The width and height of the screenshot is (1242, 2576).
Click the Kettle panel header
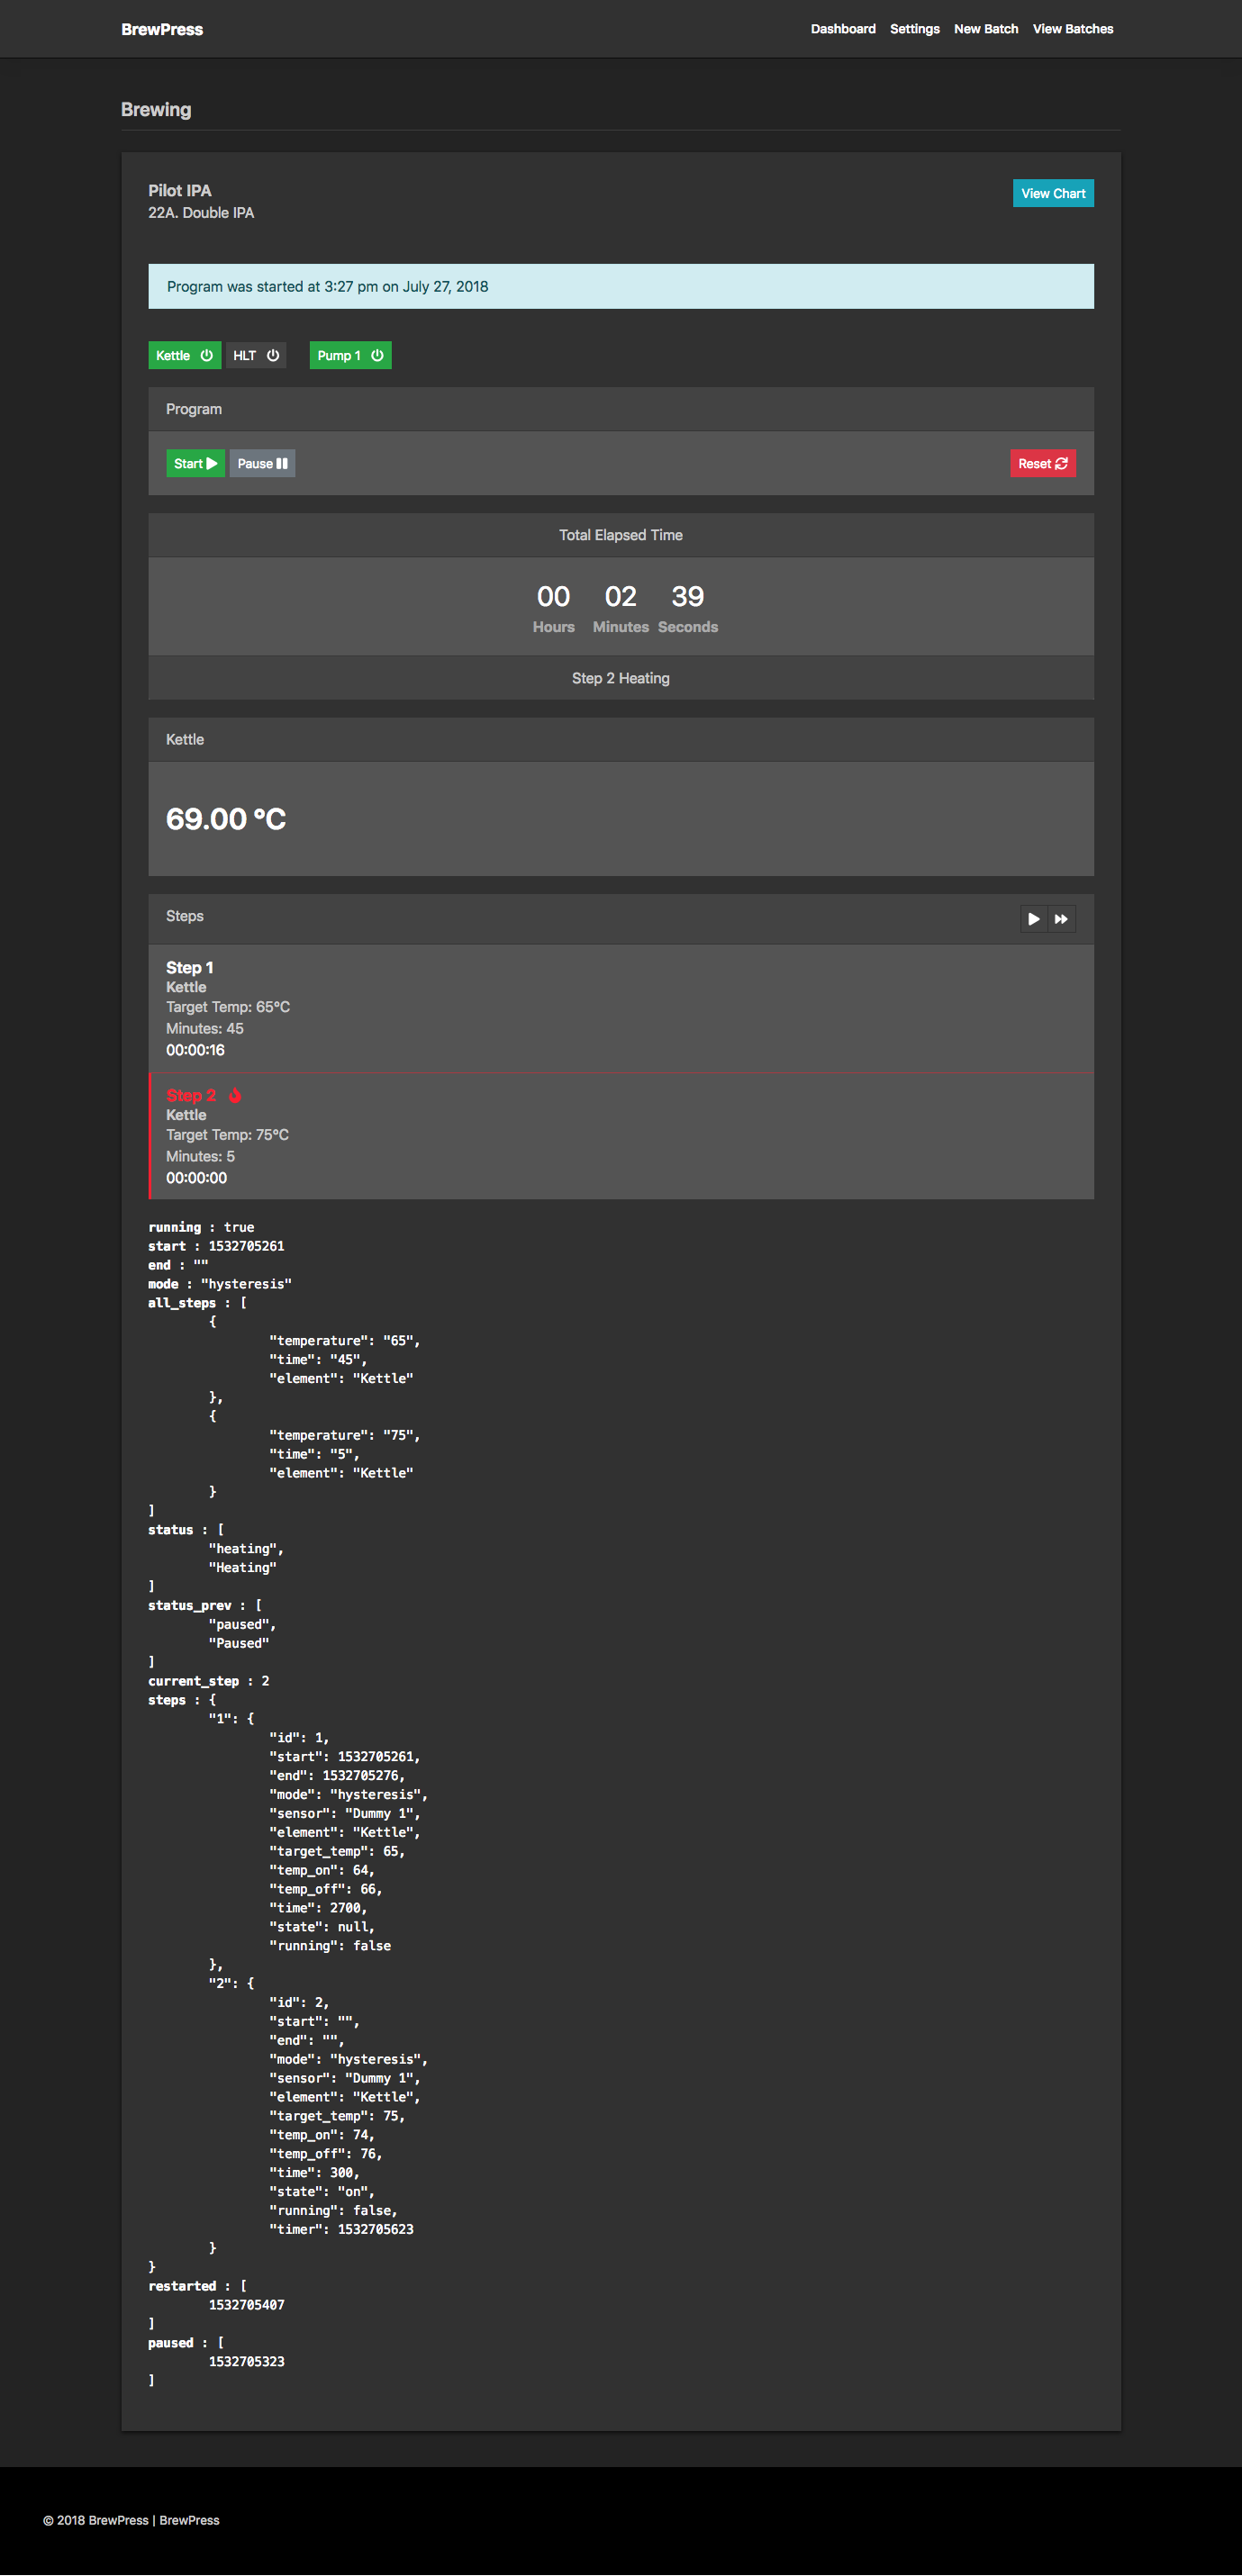pyautogui.click(x=621, y=739)
